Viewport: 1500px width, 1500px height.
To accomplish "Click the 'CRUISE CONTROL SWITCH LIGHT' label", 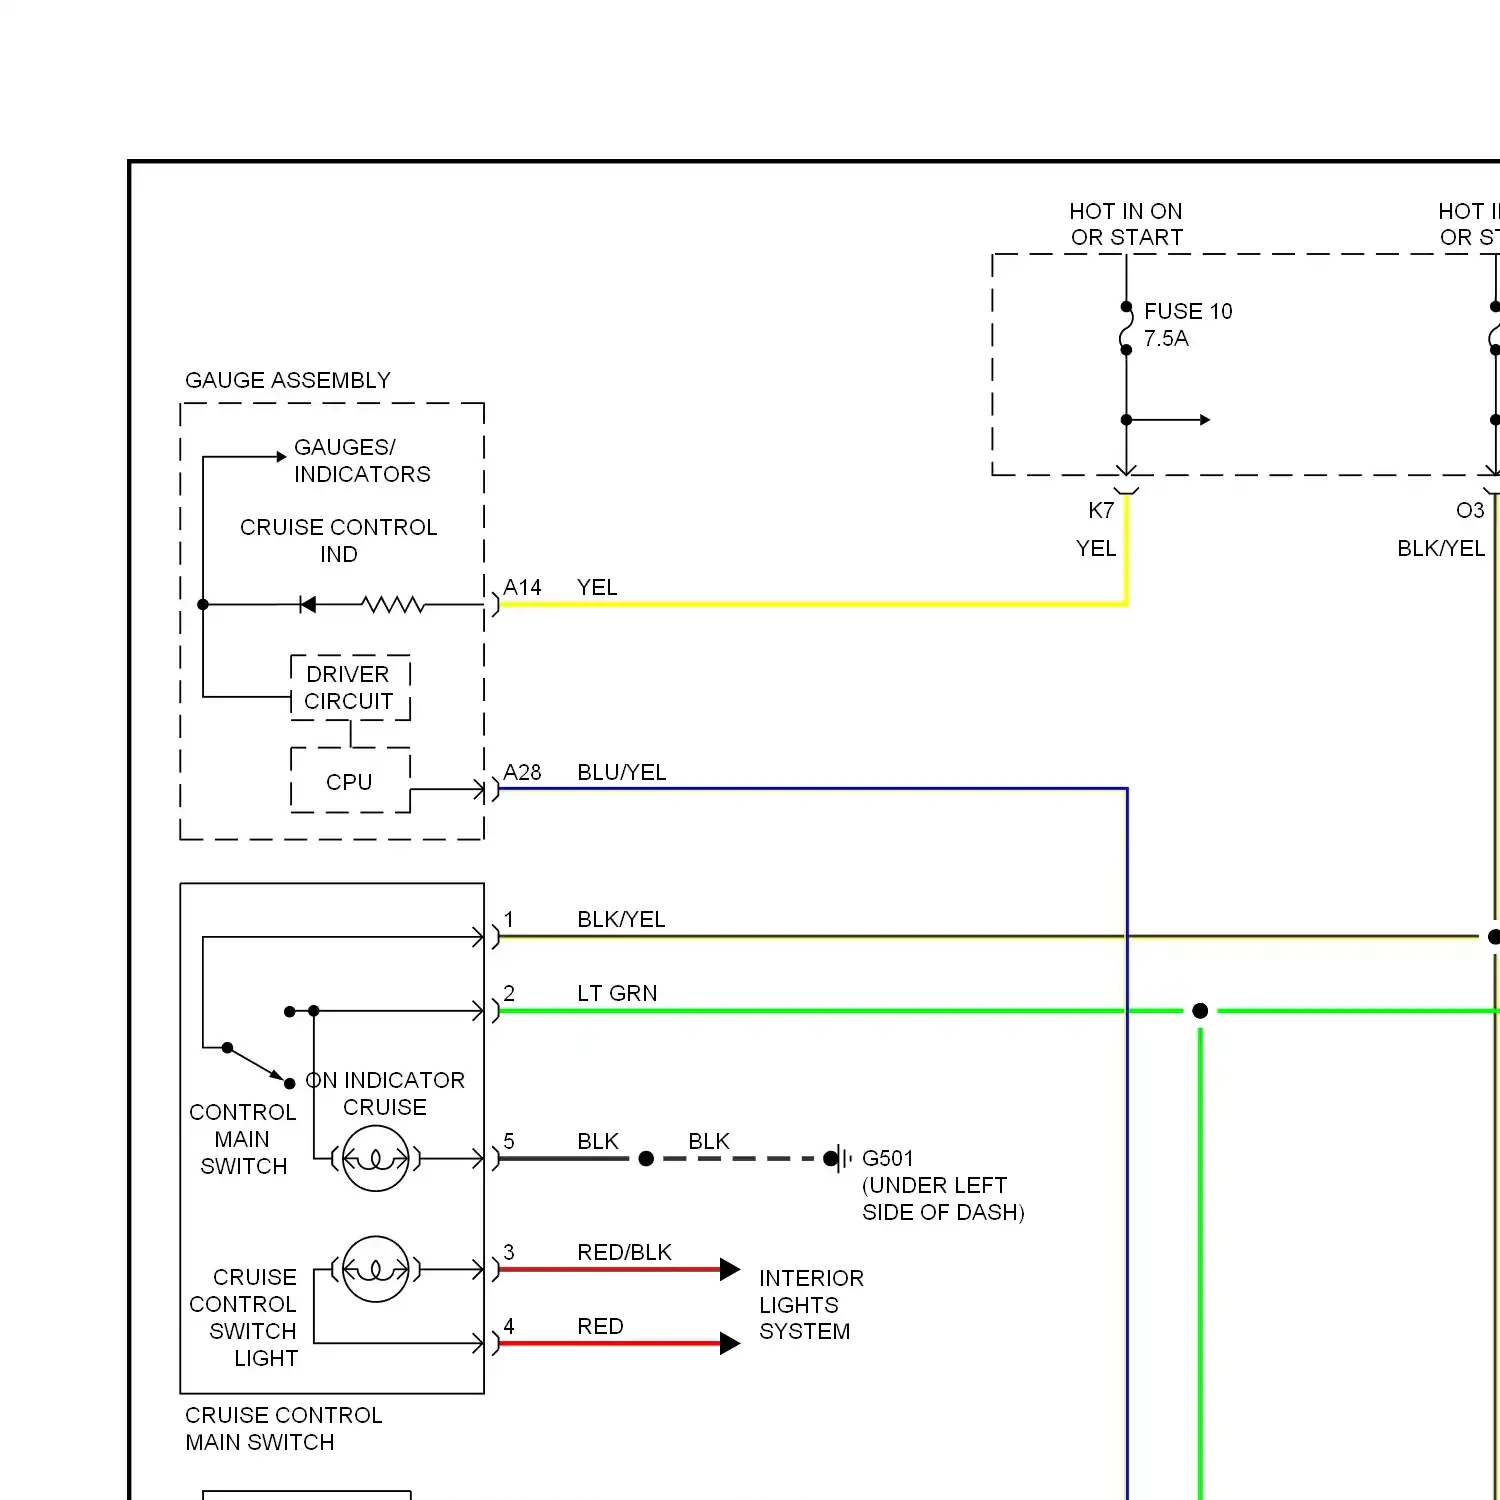I will (x=244, y=1317).
